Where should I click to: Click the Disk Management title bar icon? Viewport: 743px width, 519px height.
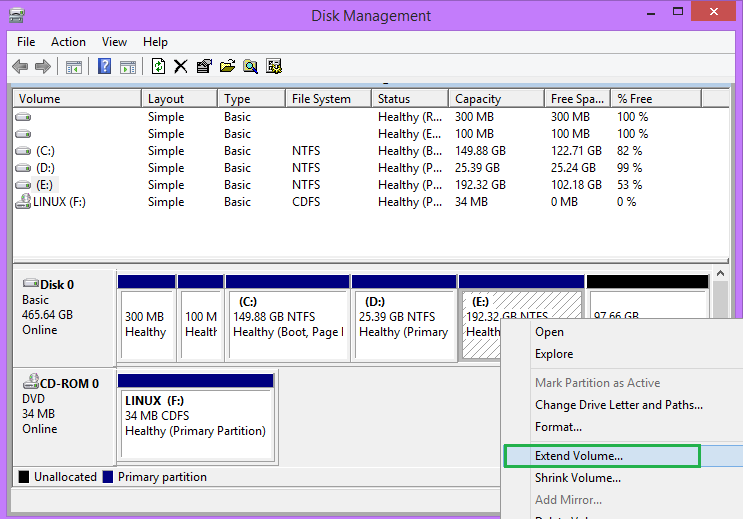tap(17, 15)
